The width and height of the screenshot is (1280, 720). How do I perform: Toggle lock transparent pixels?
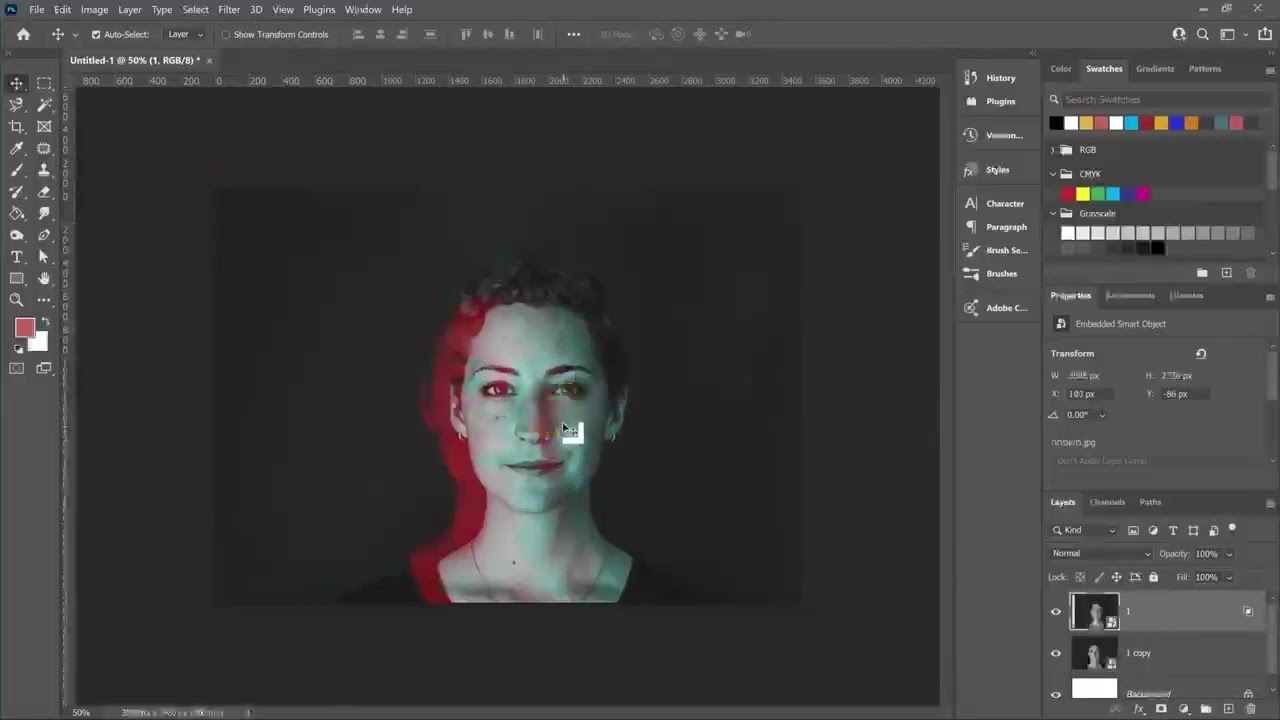coord(1080,577)
